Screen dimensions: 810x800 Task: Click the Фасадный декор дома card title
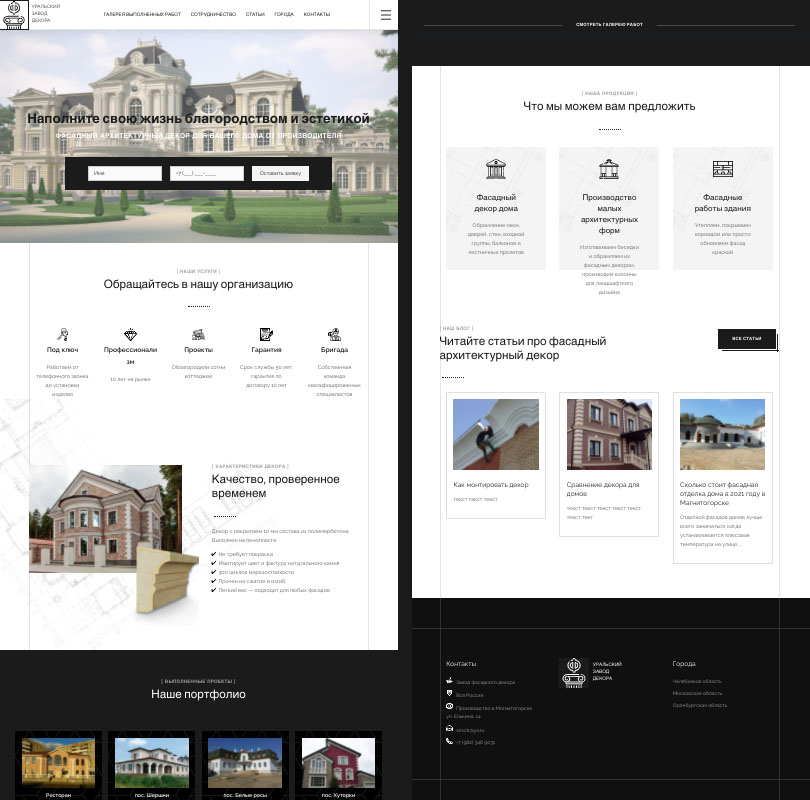496,203
